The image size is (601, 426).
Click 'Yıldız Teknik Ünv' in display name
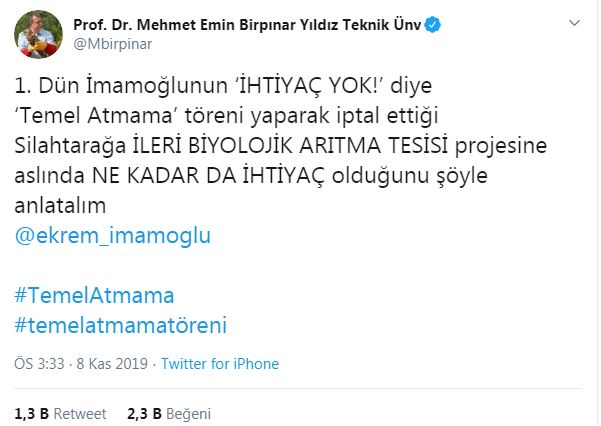click(360, 25)
